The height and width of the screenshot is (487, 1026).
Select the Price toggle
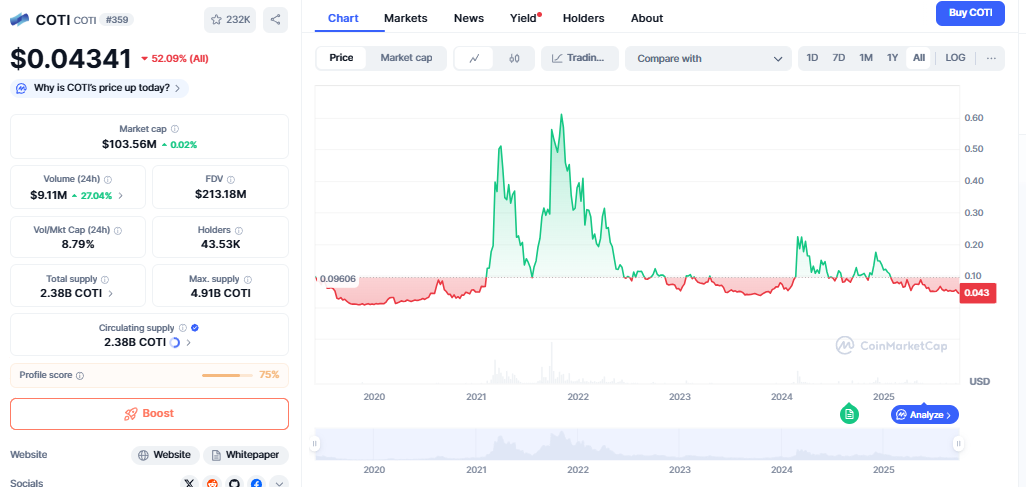tap(341, 58)
